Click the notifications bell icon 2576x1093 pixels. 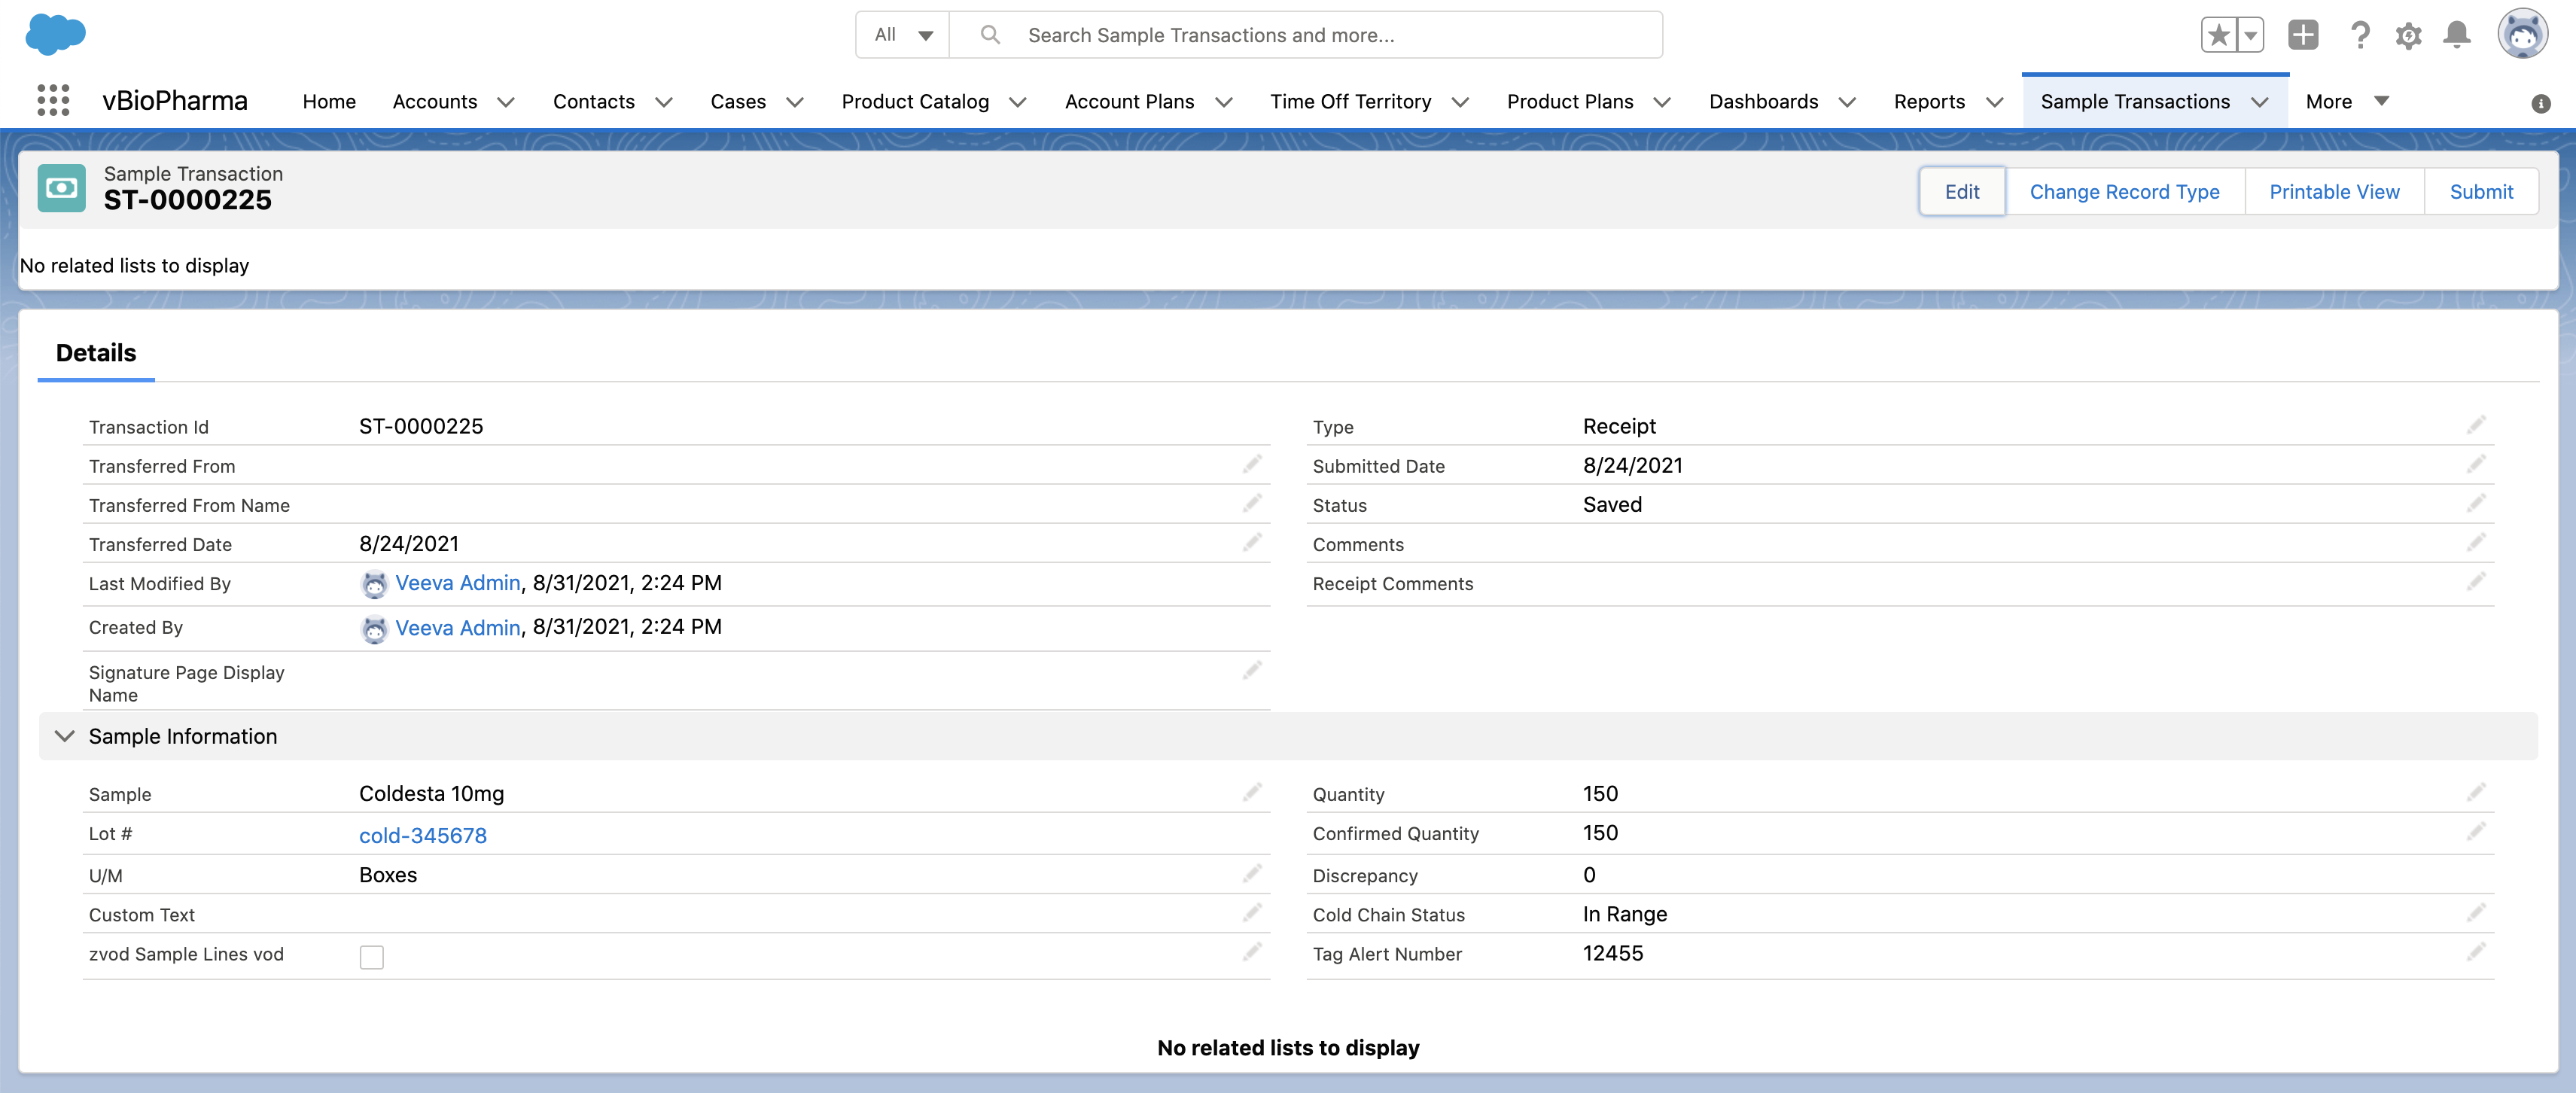click(x=2456, y=35)
